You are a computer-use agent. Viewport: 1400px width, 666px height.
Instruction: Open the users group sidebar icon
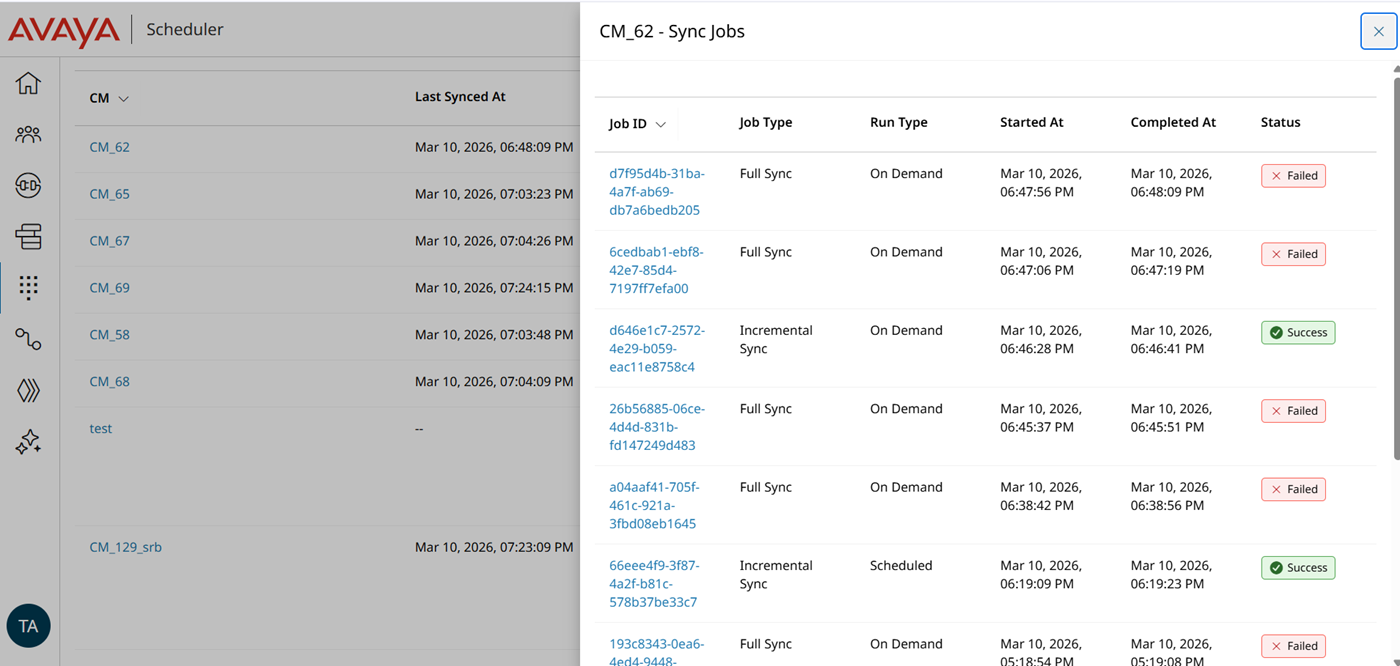click(x=28, y=134)
